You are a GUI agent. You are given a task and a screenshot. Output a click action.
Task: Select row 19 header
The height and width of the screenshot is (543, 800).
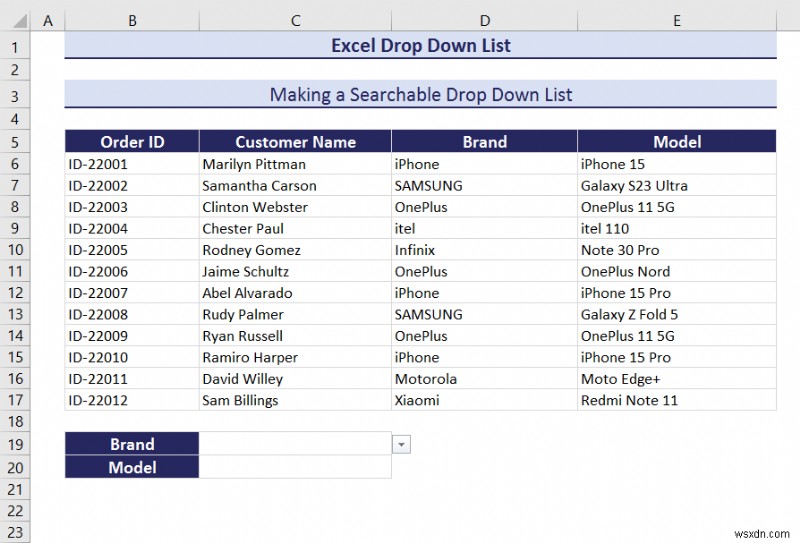[15, 443]
